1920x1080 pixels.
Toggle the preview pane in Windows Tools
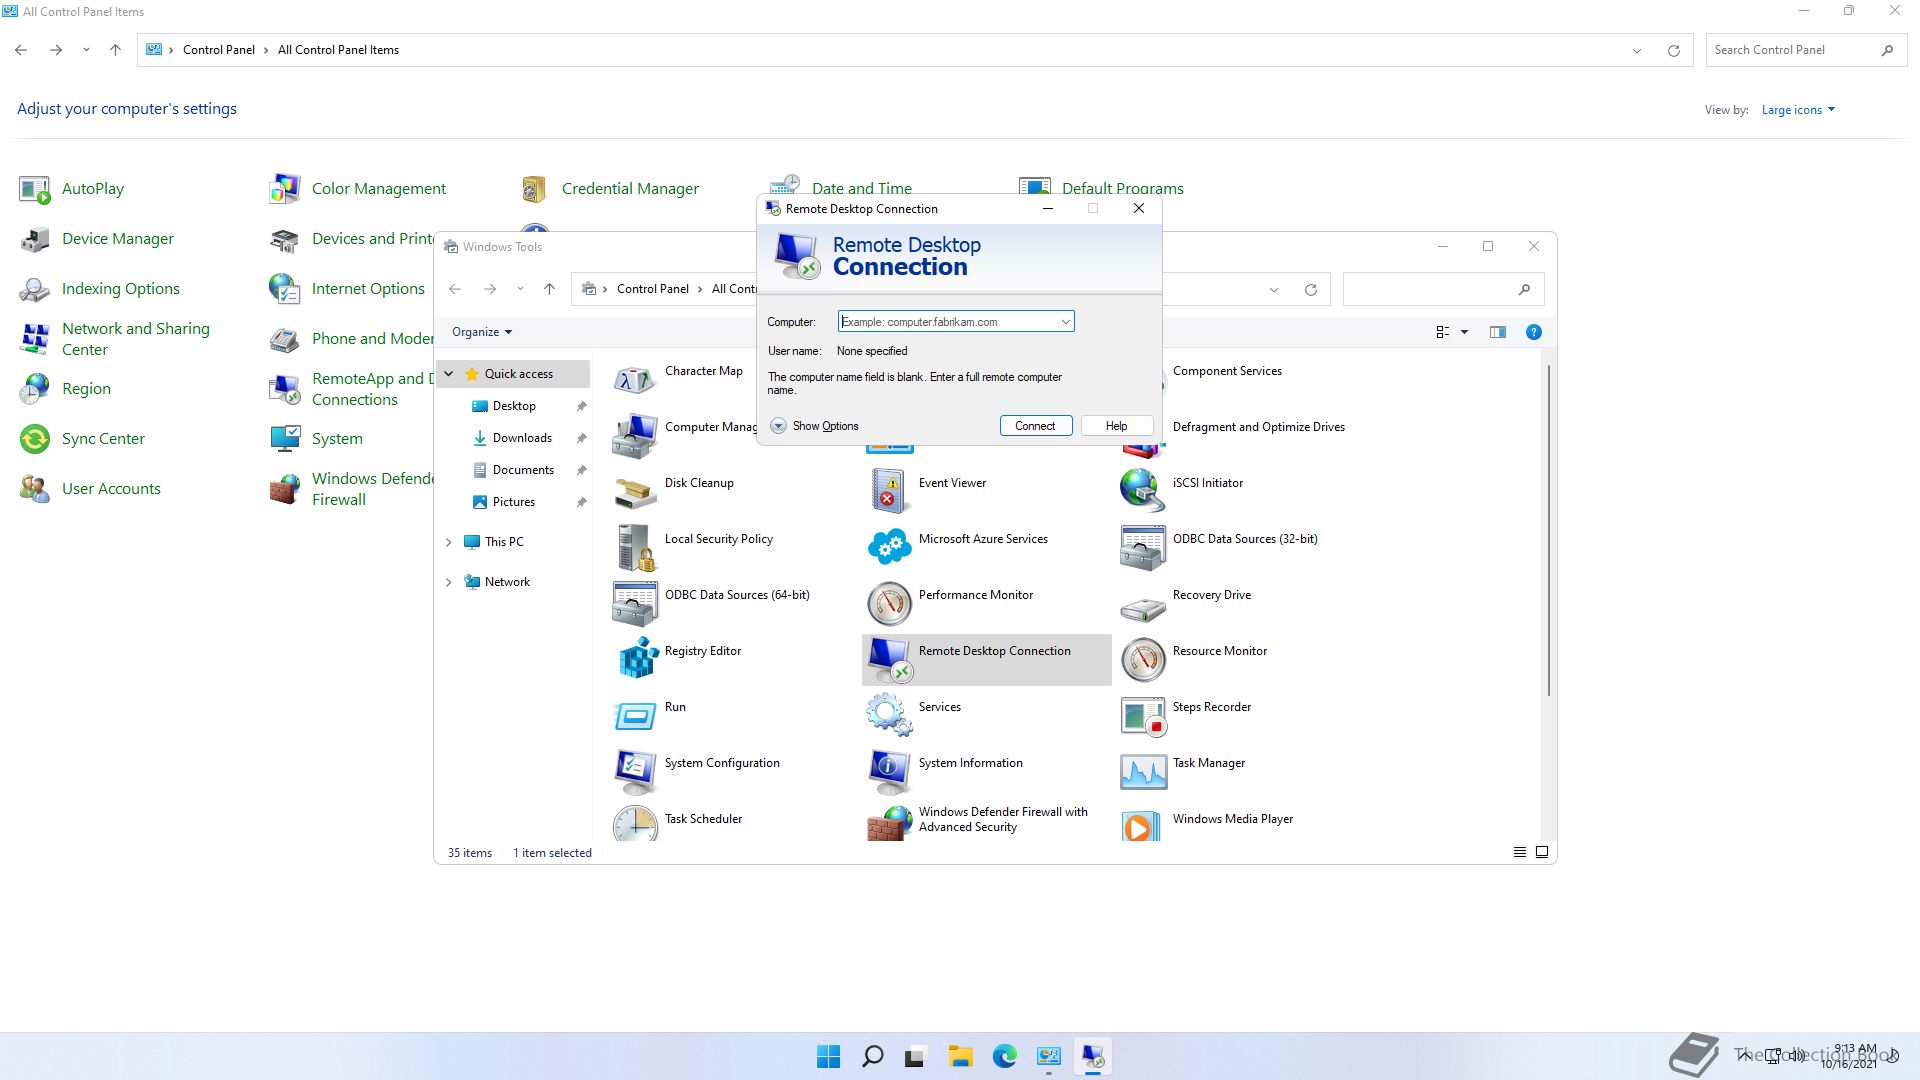coord(1497,332)
